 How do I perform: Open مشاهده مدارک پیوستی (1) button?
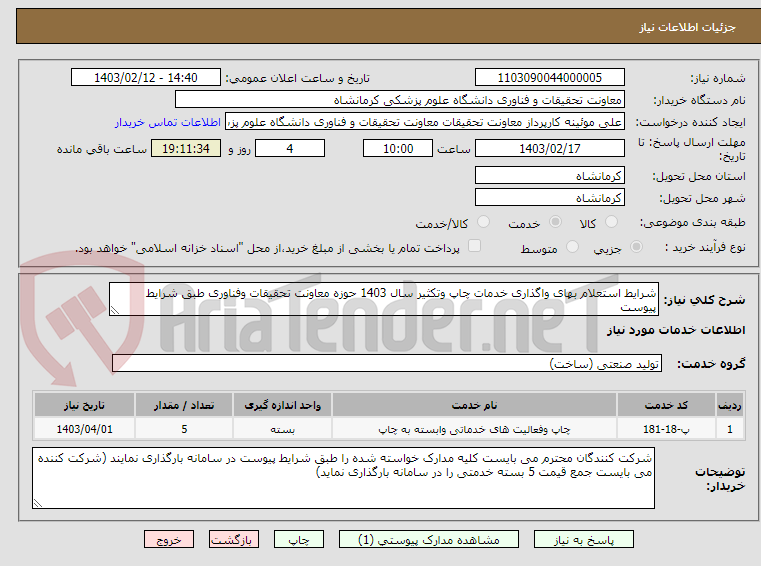pyautogui.click(x=429, y=539)
